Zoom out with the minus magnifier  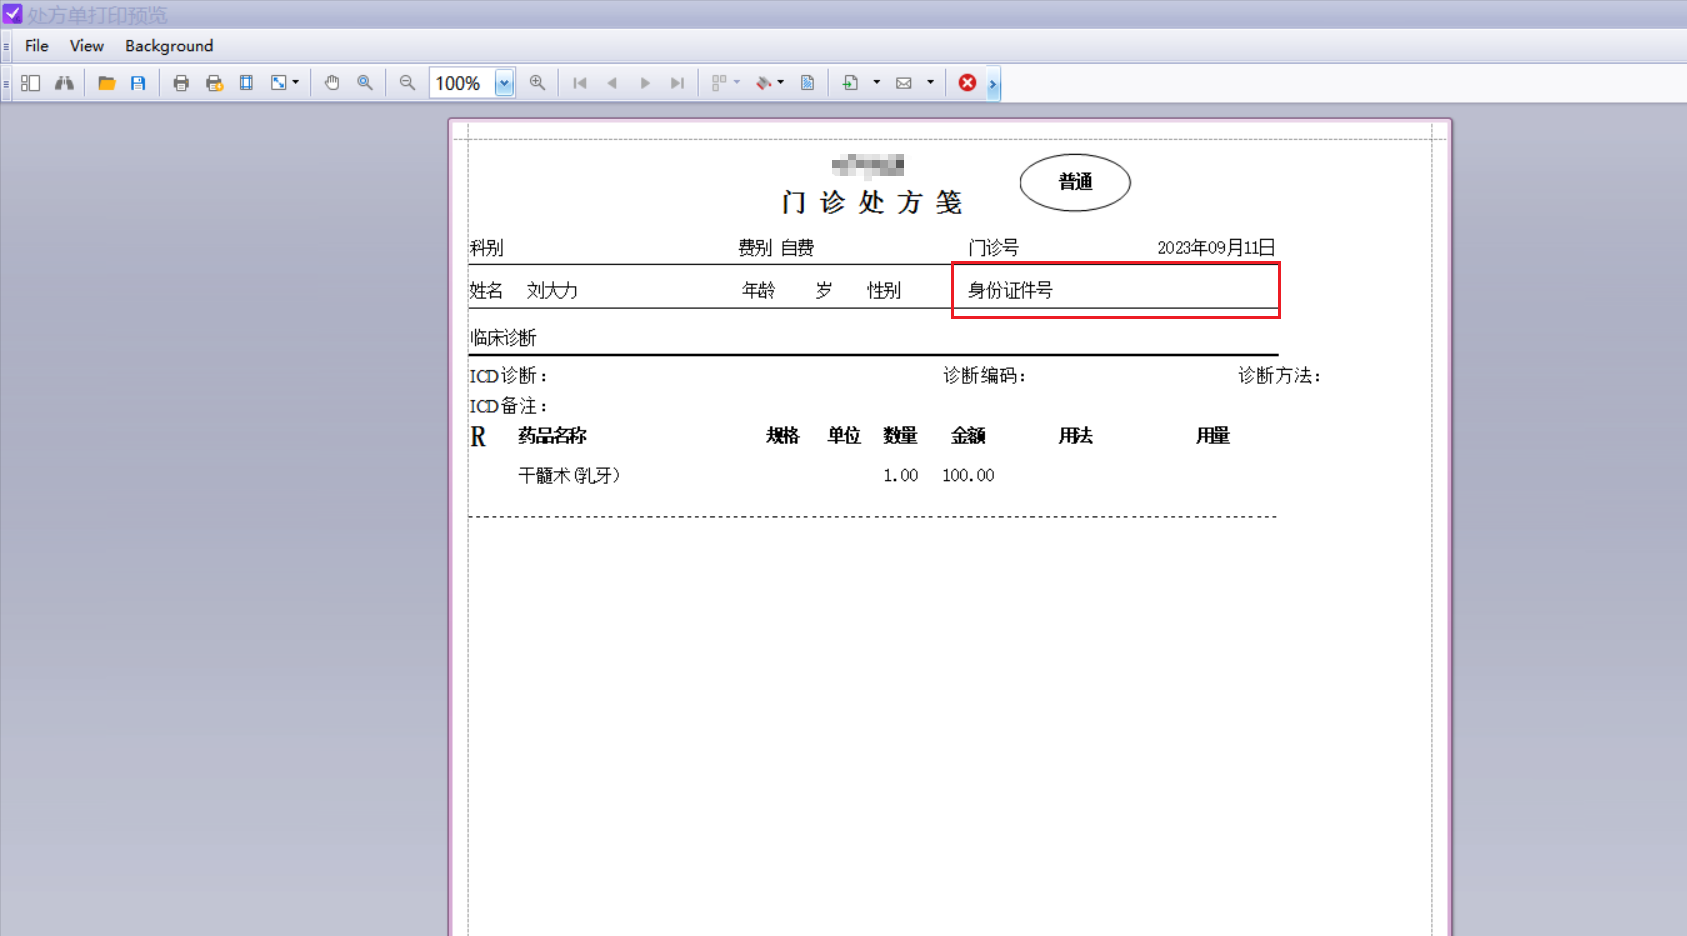coord(407,83)
